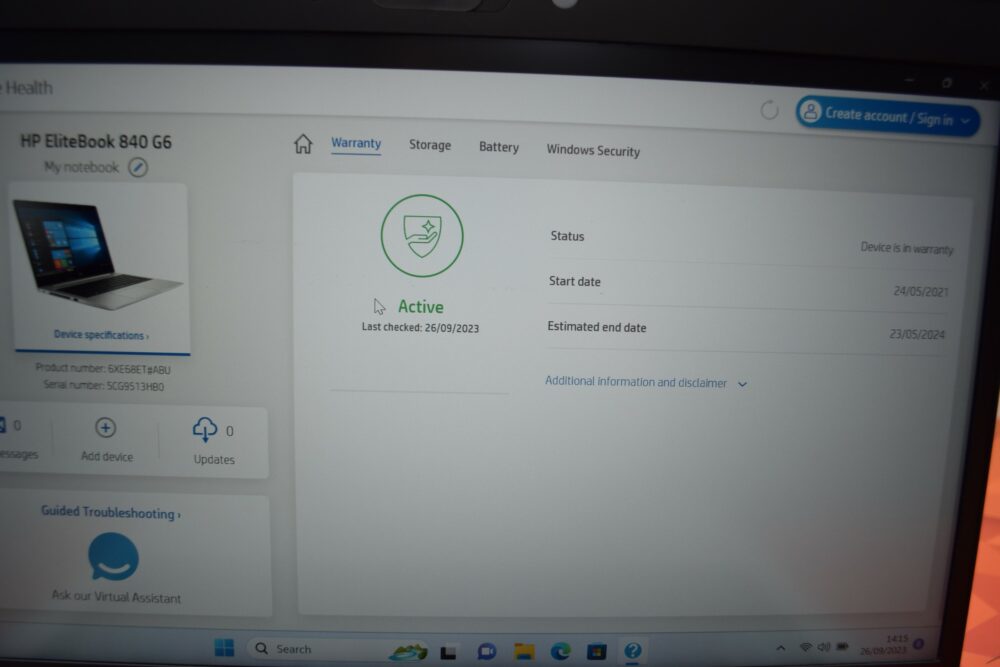Edit the My notebook nickname

click(x=138, y=168)
